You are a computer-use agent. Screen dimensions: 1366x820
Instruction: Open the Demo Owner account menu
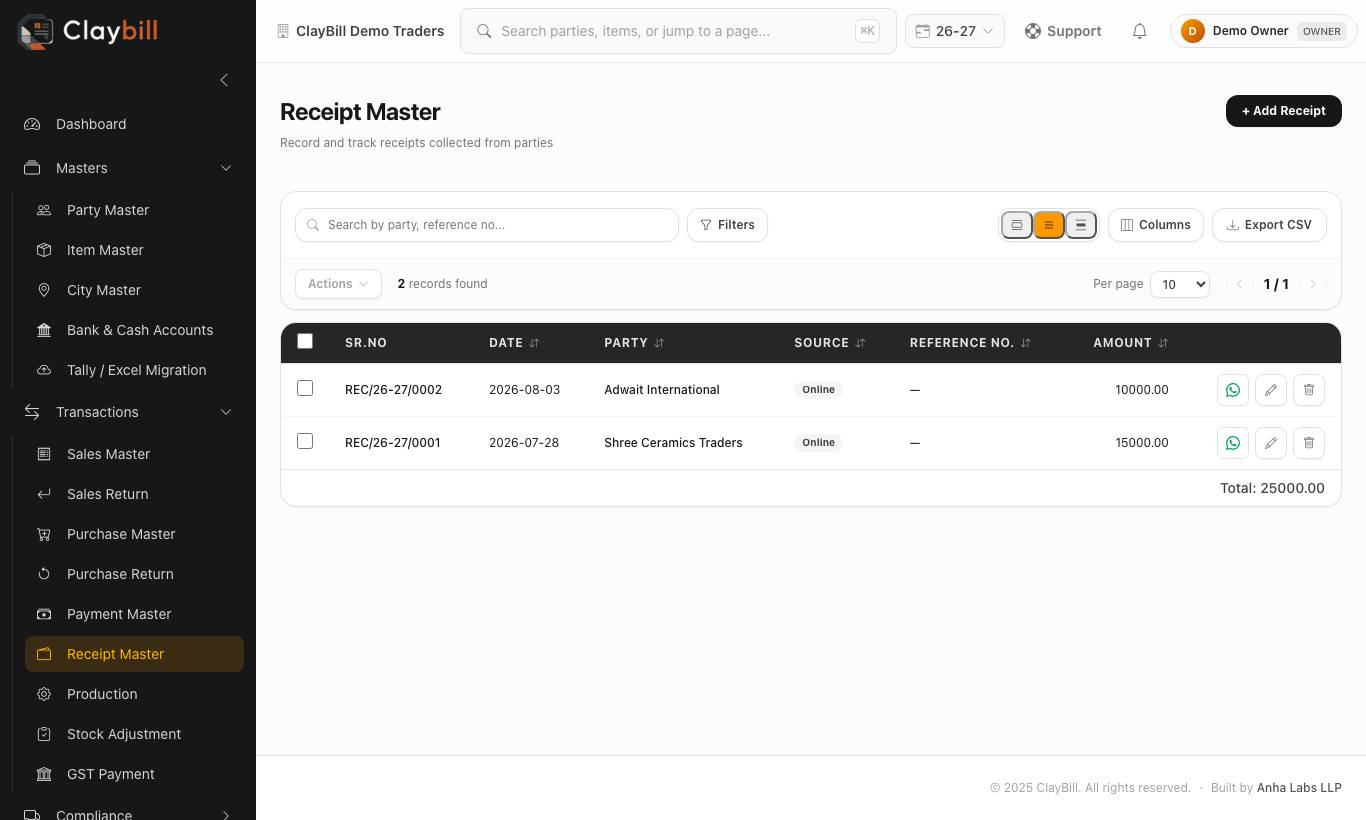pyautogui.click(x=1264, y=31)
